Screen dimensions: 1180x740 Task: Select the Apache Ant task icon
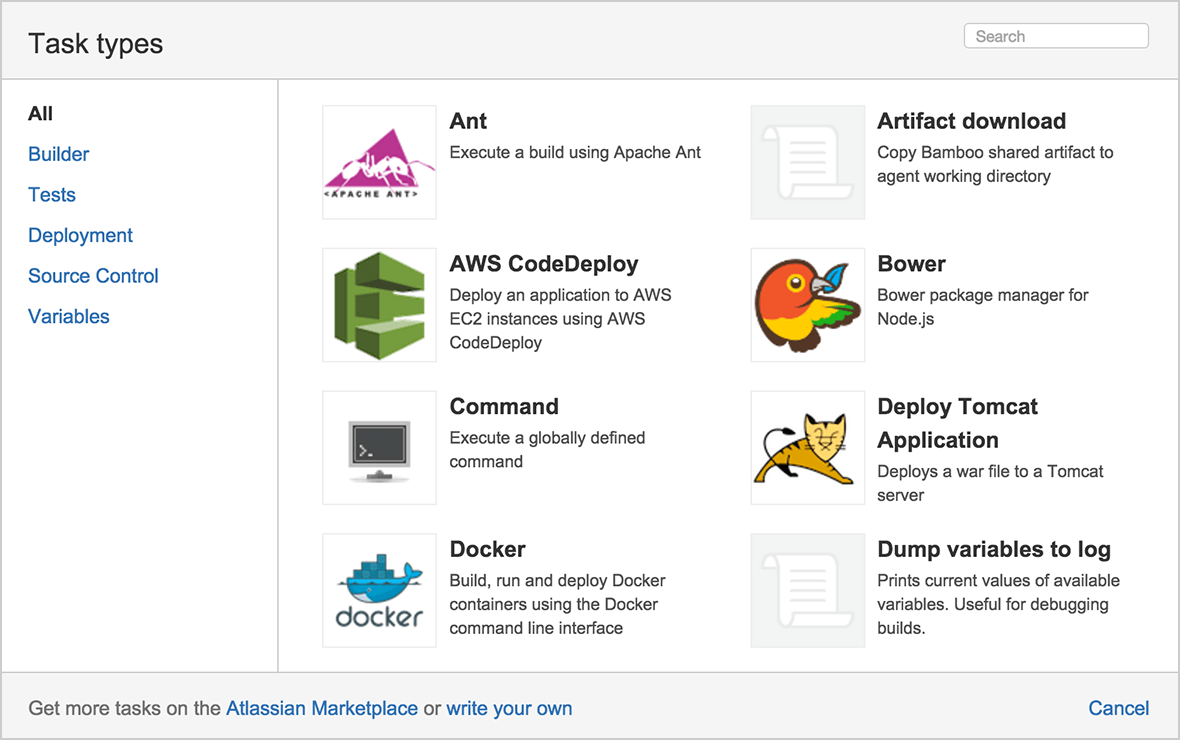[379, 162]
